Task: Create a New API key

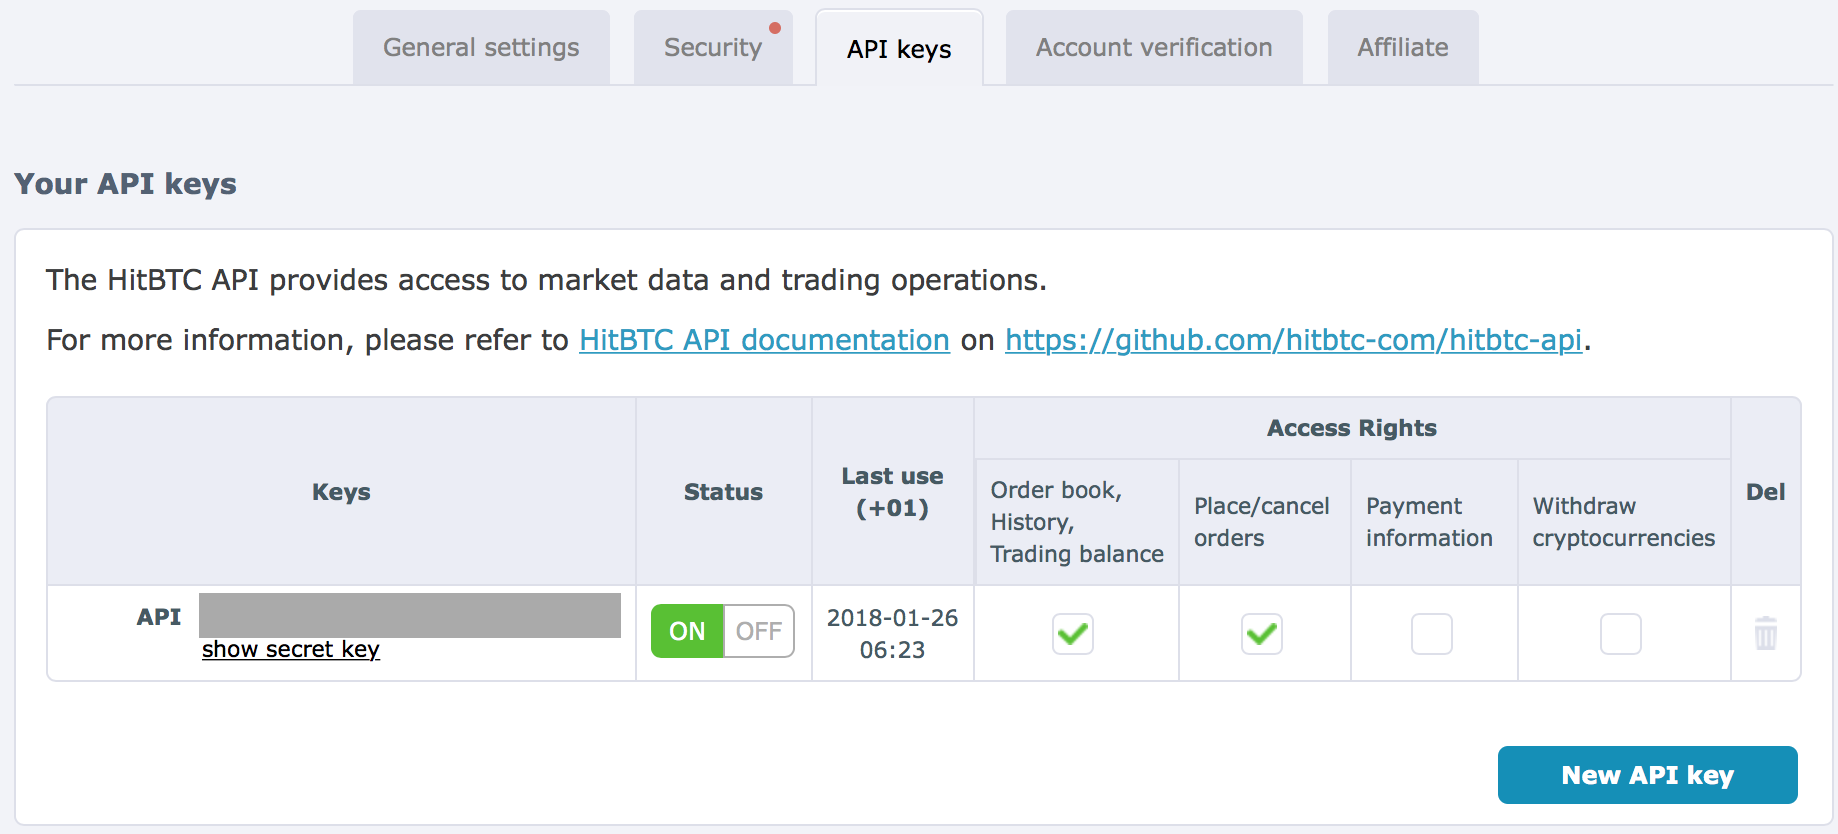Action: 1648,775
